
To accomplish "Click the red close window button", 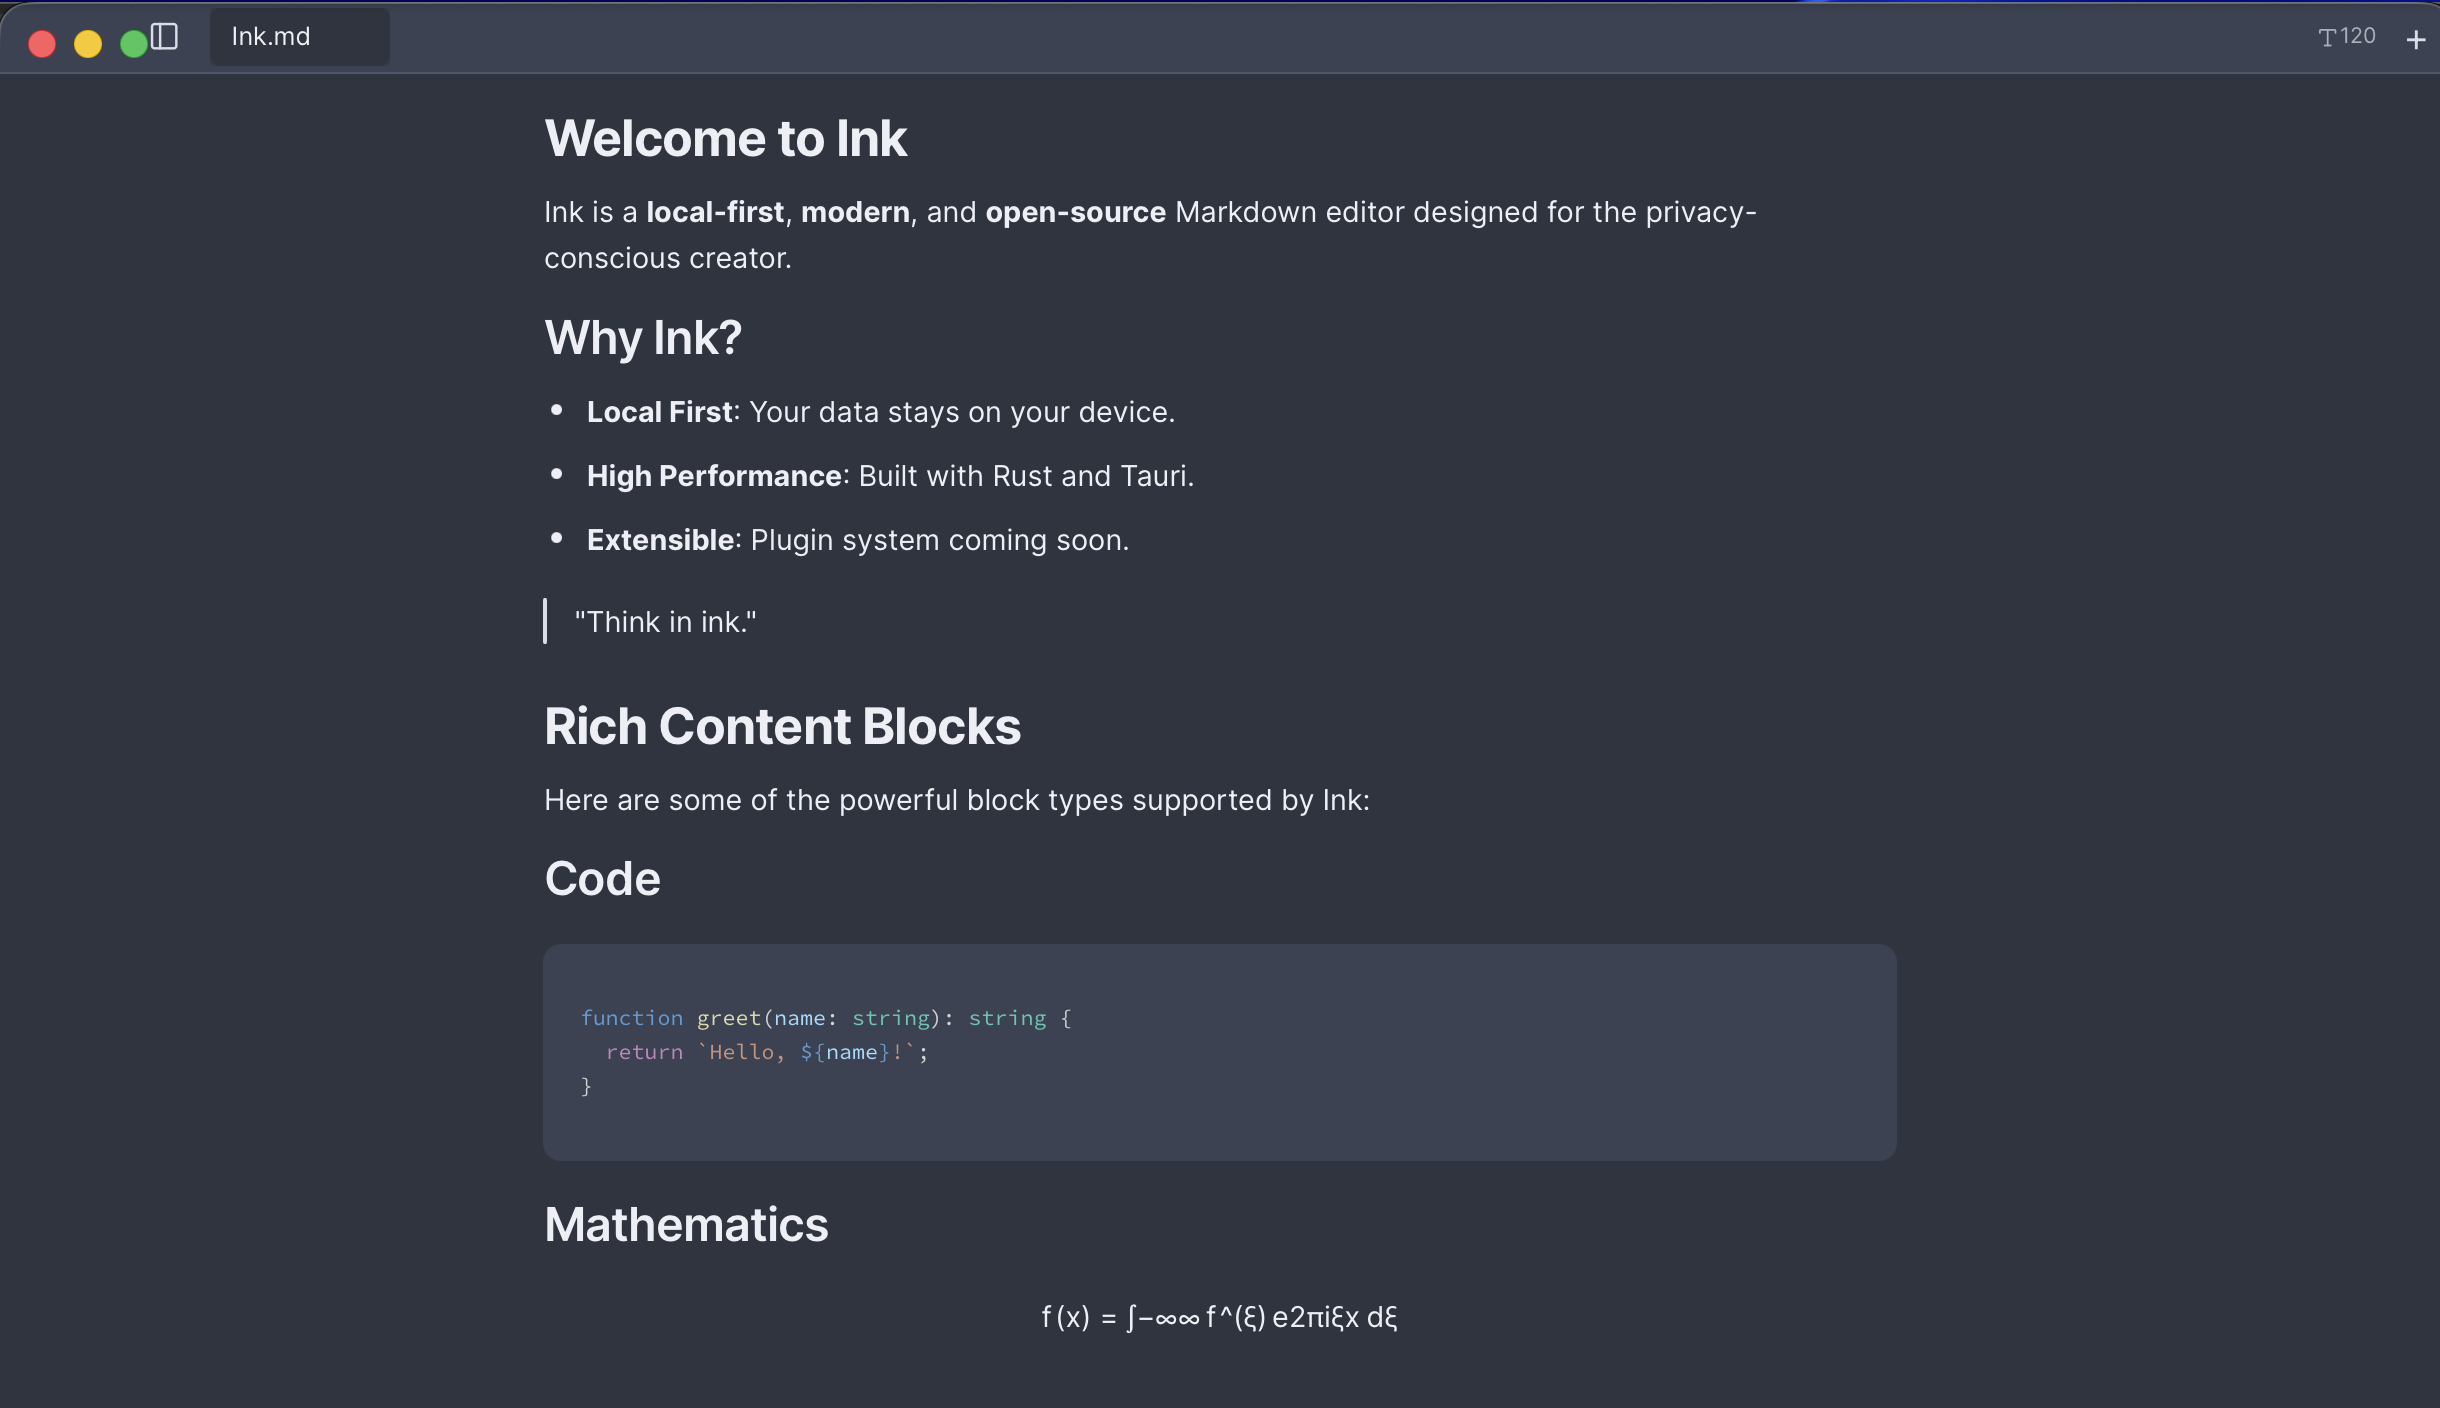I will [x=42, y=44].
